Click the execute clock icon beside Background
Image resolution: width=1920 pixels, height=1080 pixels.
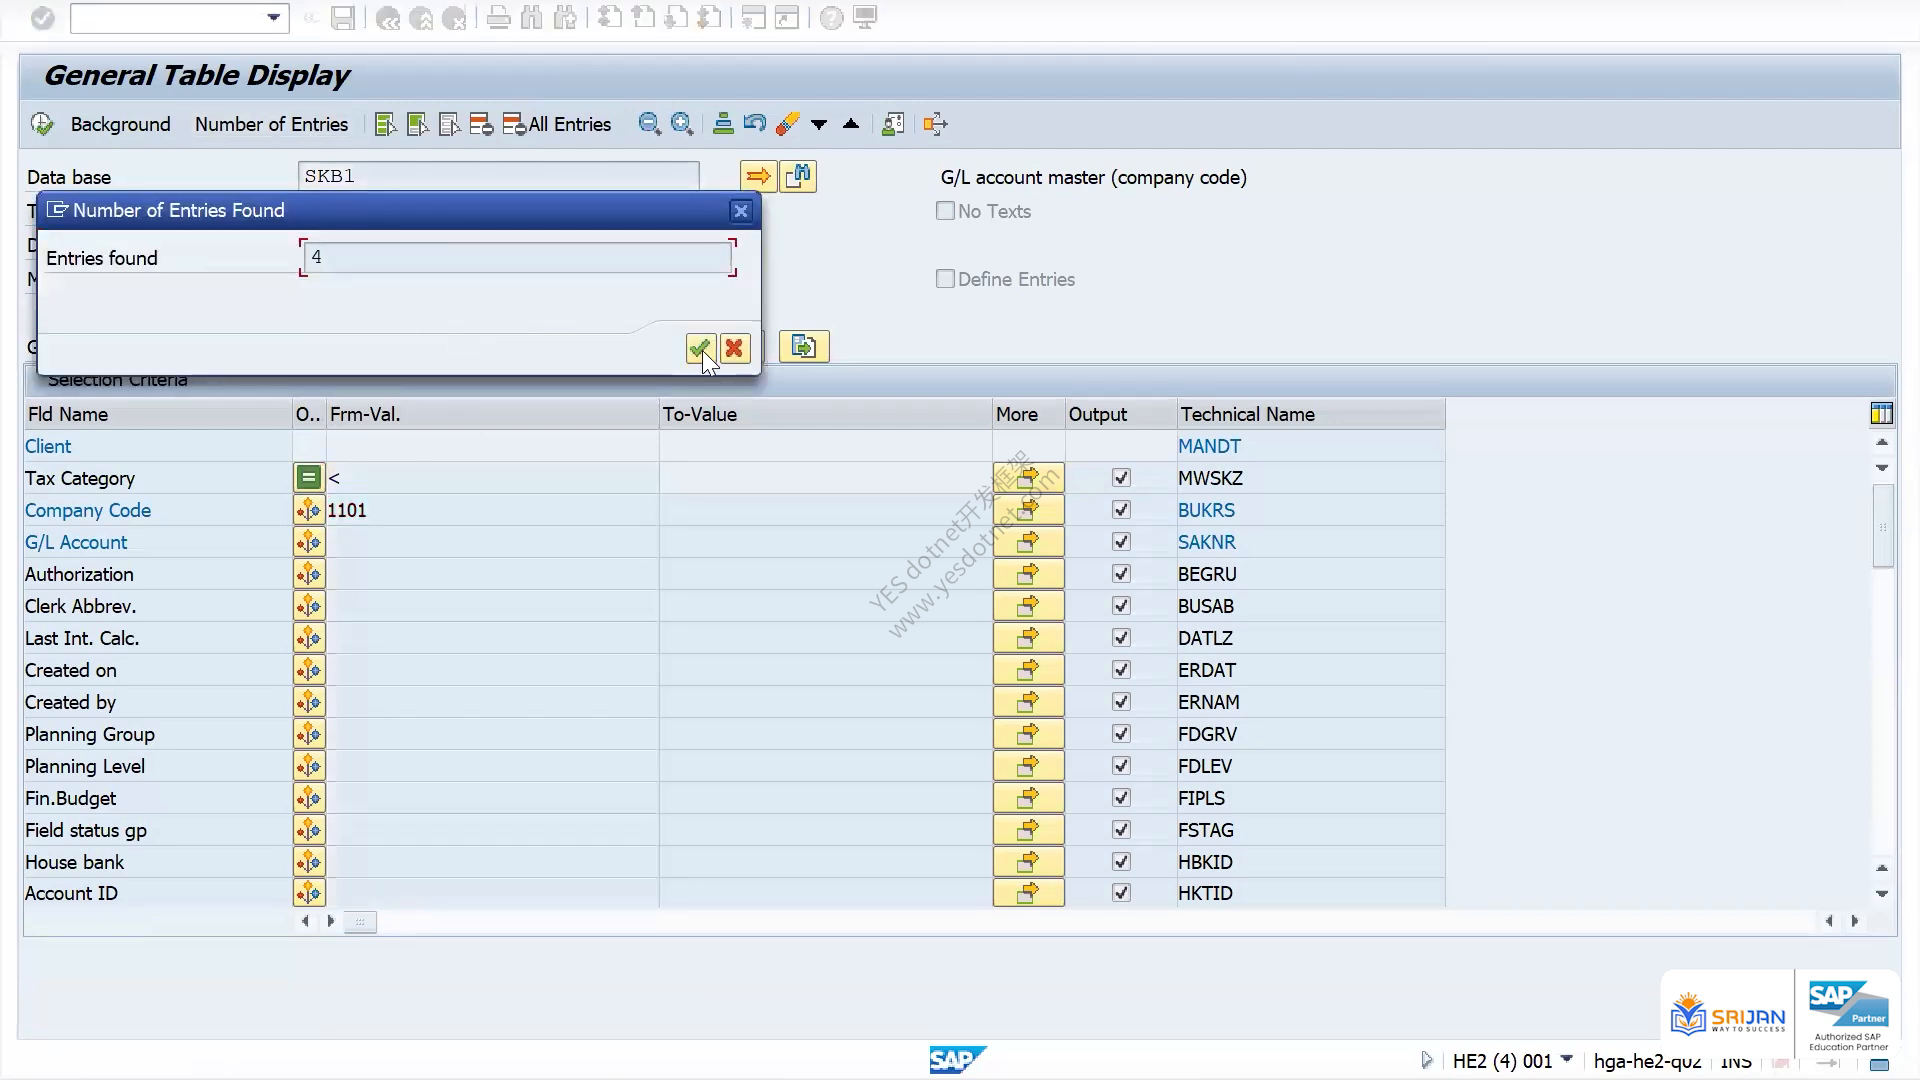(42, 124)
